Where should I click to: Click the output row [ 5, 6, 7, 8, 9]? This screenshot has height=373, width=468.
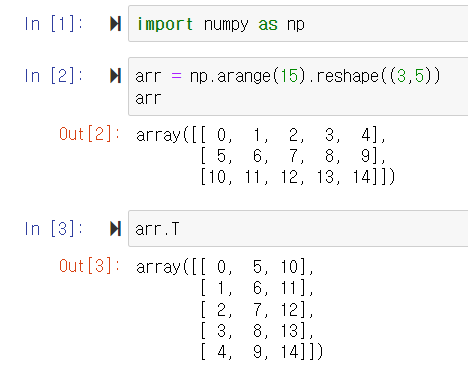(x=293, y=156)
